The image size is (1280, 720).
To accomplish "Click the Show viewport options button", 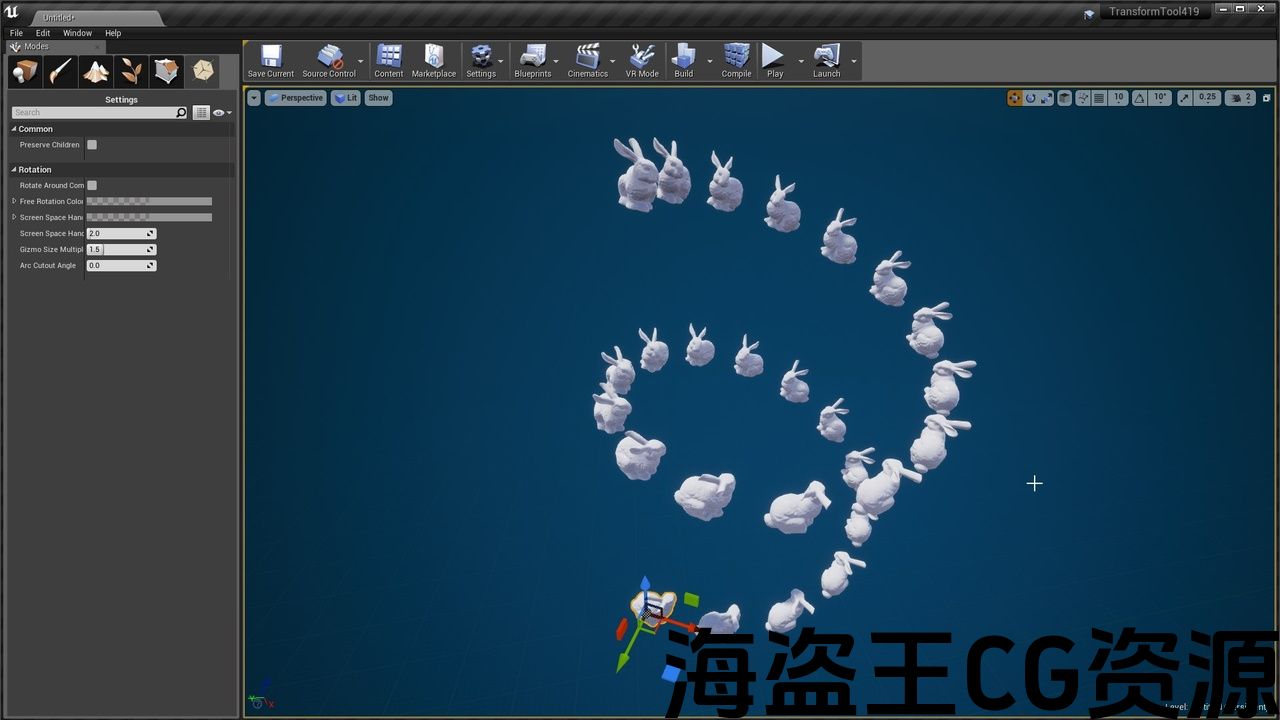I will pyautogui.click(x=378, y=98).
